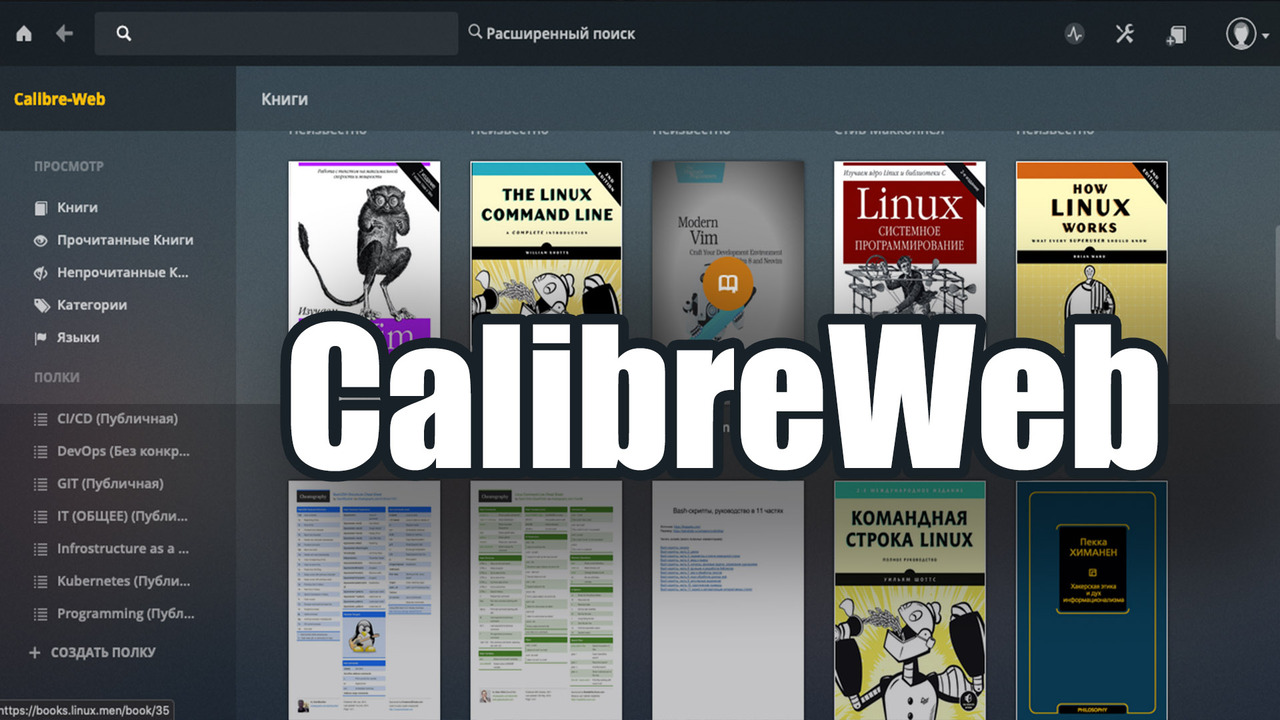Click the back arrow next to search

(x=63, y=33)
